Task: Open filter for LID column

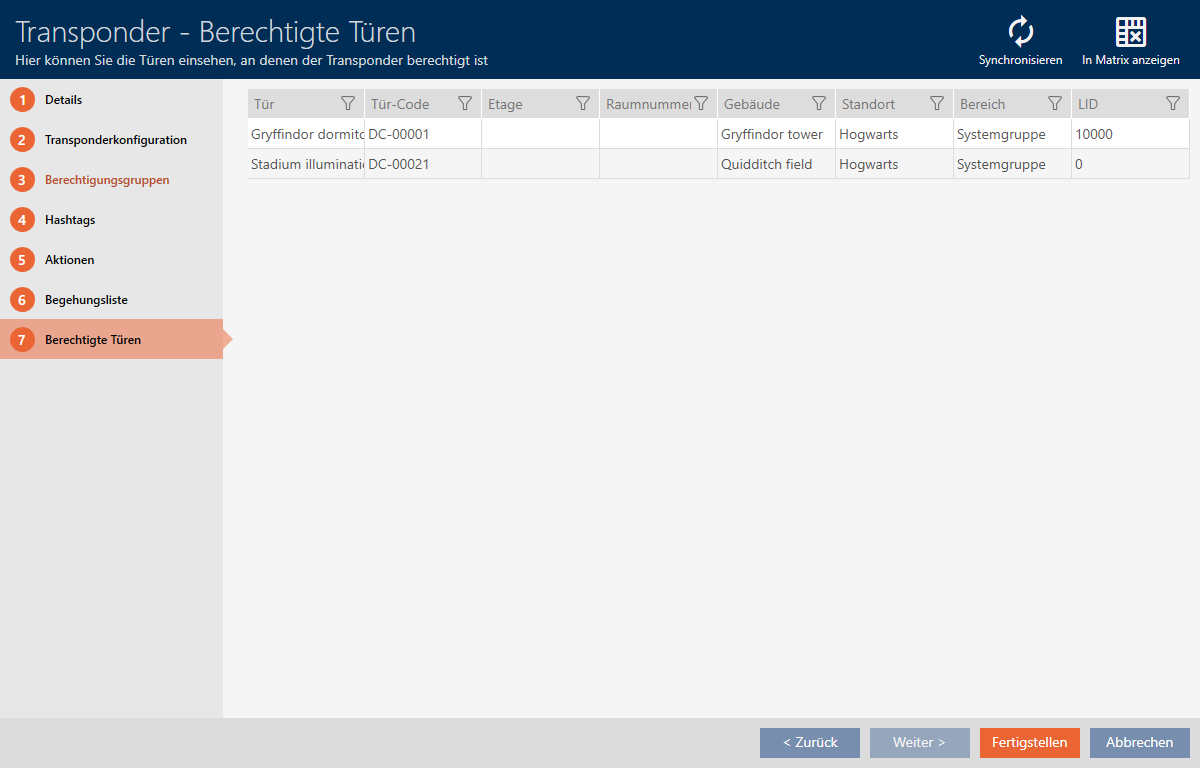Action: point(1173,104)
